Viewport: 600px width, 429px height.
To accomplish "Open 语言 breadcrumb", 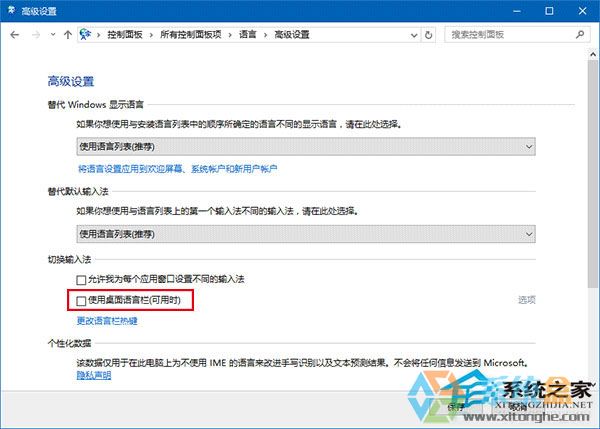I will [x=248, y=35].
